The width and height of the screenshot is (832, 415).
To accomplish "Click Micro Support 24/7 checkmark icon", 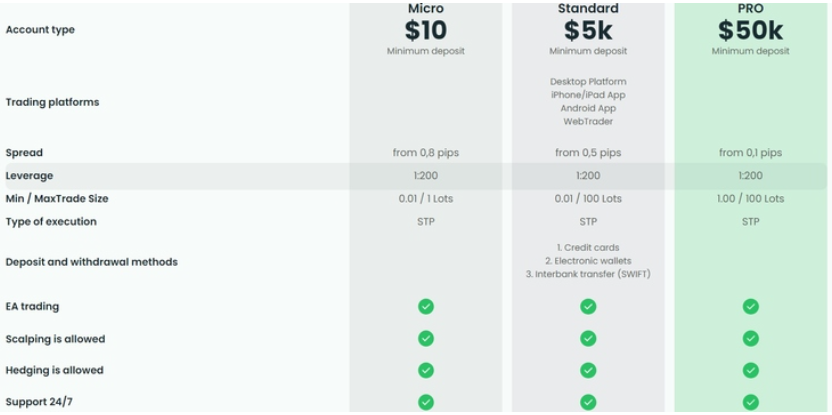I will point(426,402).
